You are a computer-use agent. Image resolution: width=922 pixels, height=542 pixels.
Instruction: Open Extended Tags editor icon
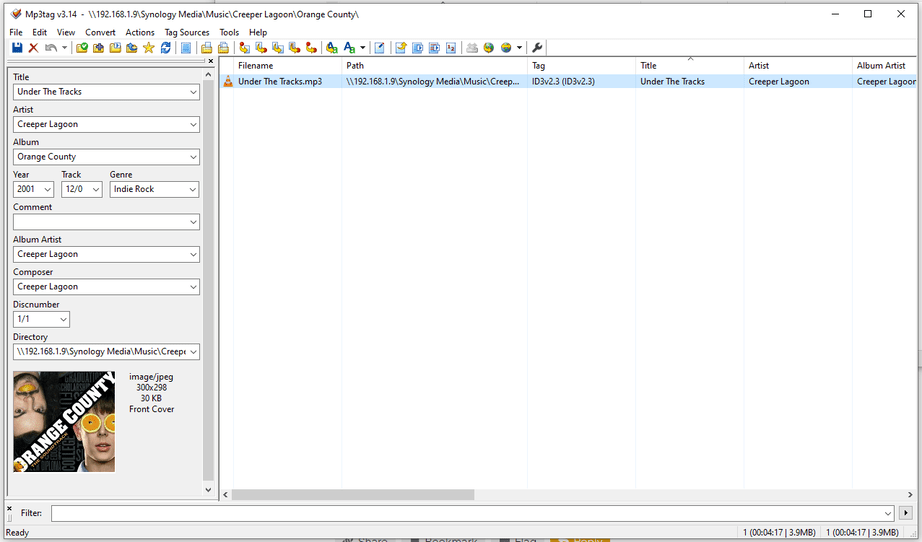click(380, 48)
